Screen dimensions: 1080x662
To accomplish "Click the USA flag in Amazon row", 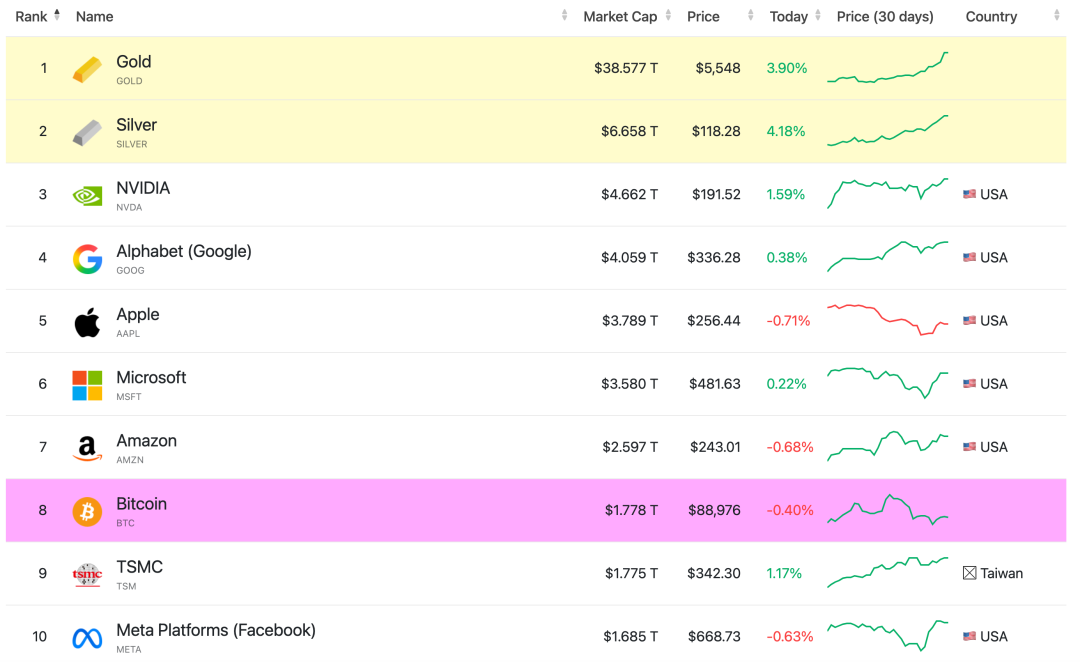I will (969, 447).
